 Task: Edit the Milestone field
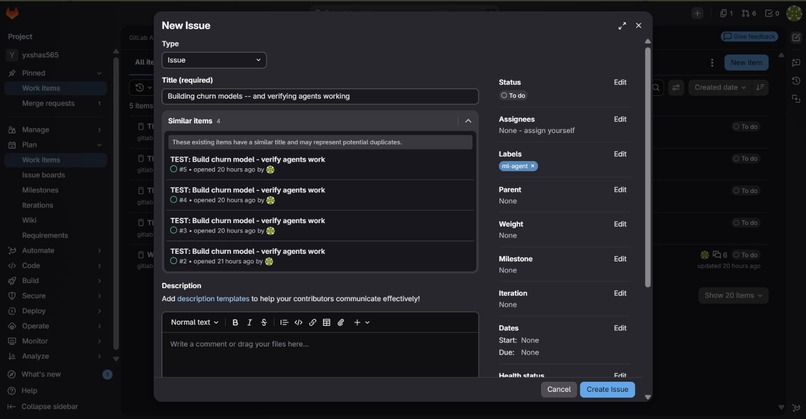[x=620, y=259]
